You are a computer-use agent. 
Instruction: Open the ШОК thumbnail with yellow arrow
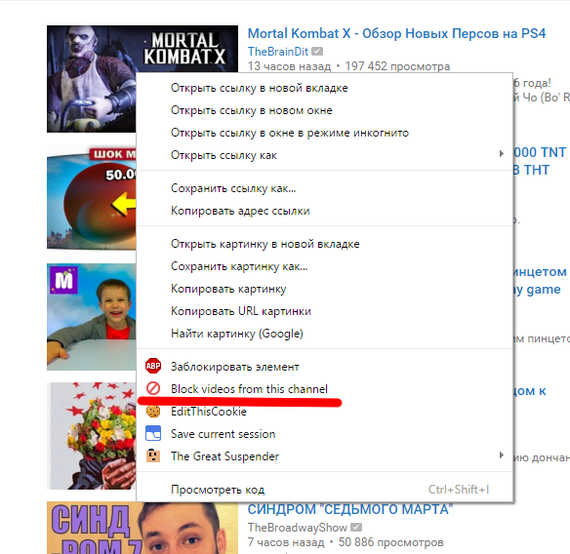click(x=92, y=197)
